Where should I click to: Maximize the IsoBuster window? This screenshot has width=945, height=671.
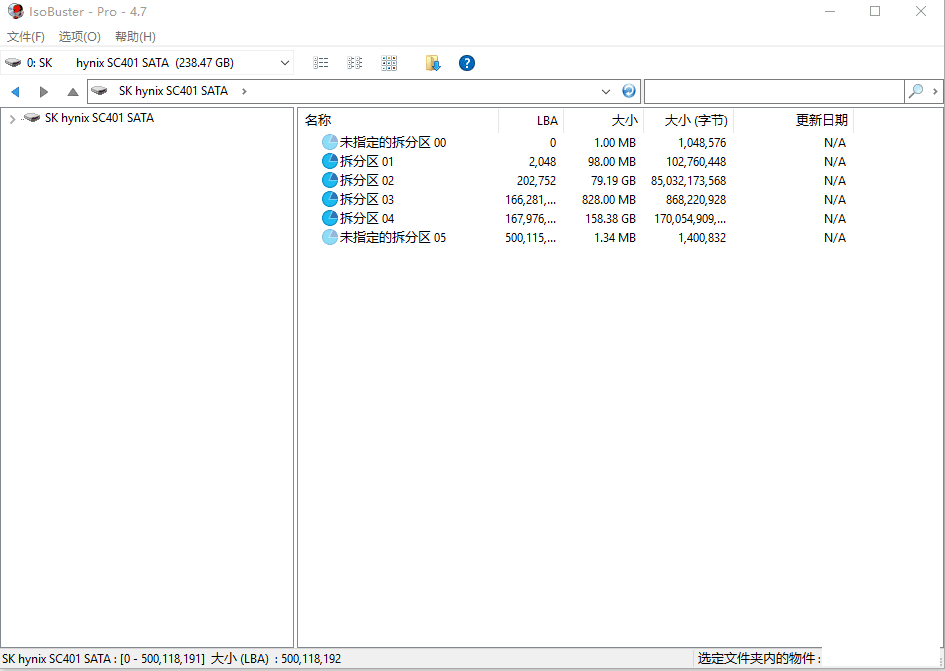click(875, 11)
